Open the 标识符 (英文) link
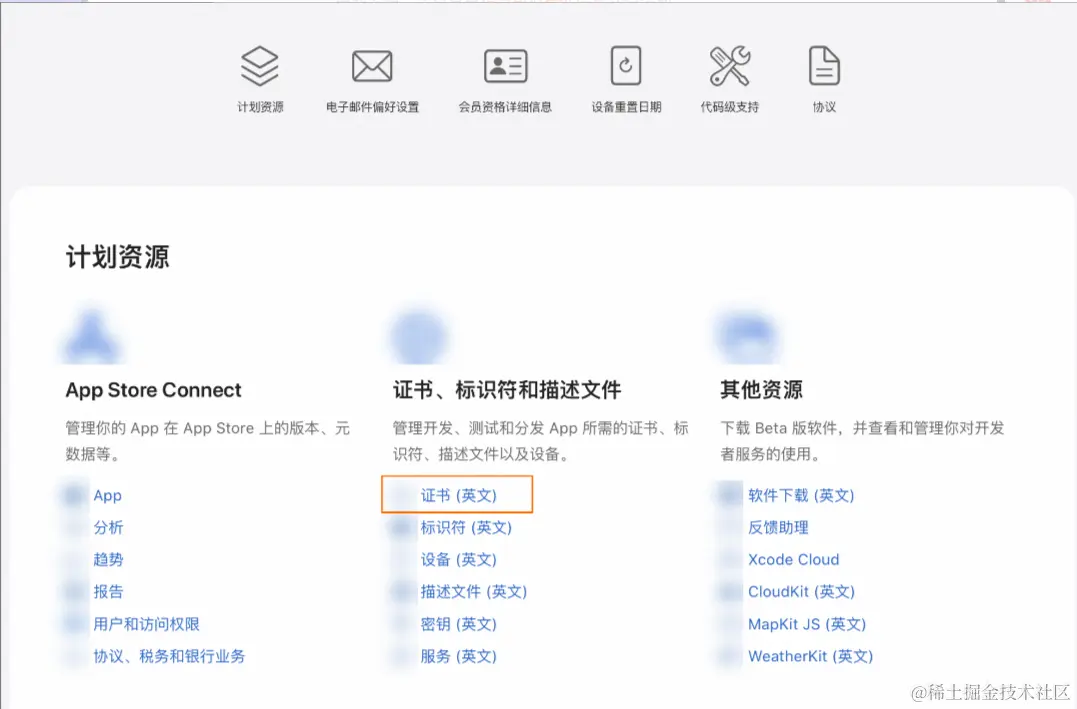Screen dimensions: 1077x709 click(466, 528)
